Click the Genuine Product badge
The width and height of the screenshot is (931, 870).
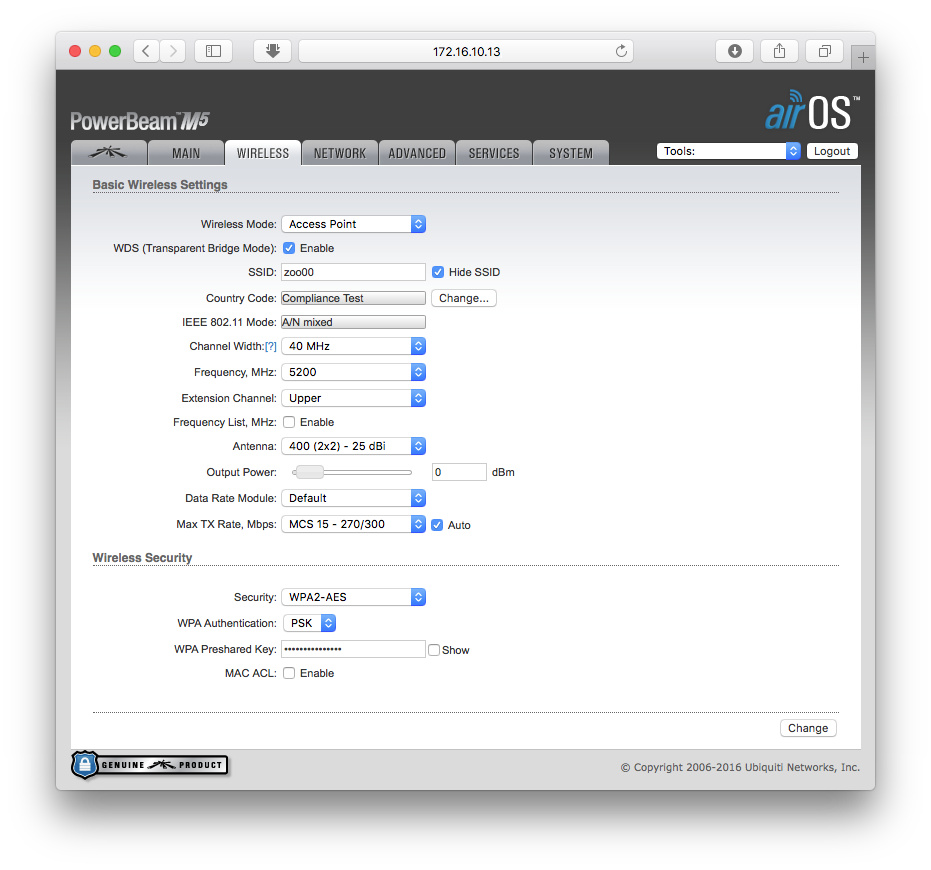(150, 765)
